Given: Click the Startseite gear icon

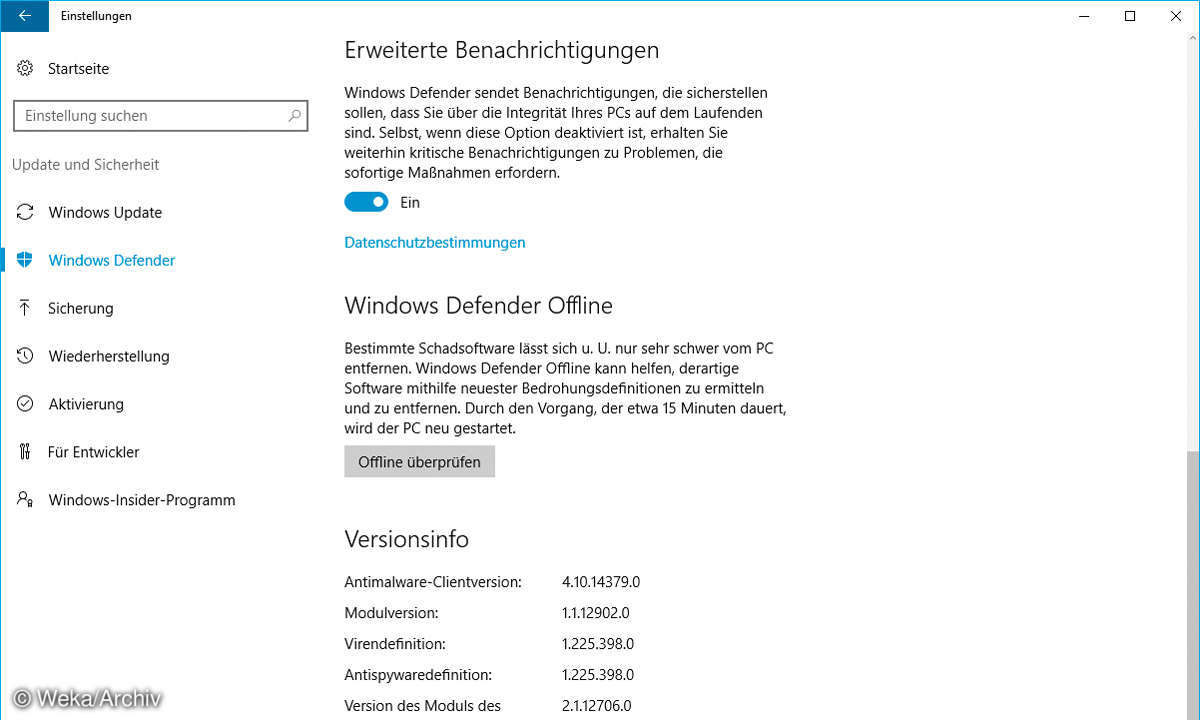Looking at the screenshot, I should point(25,69).
